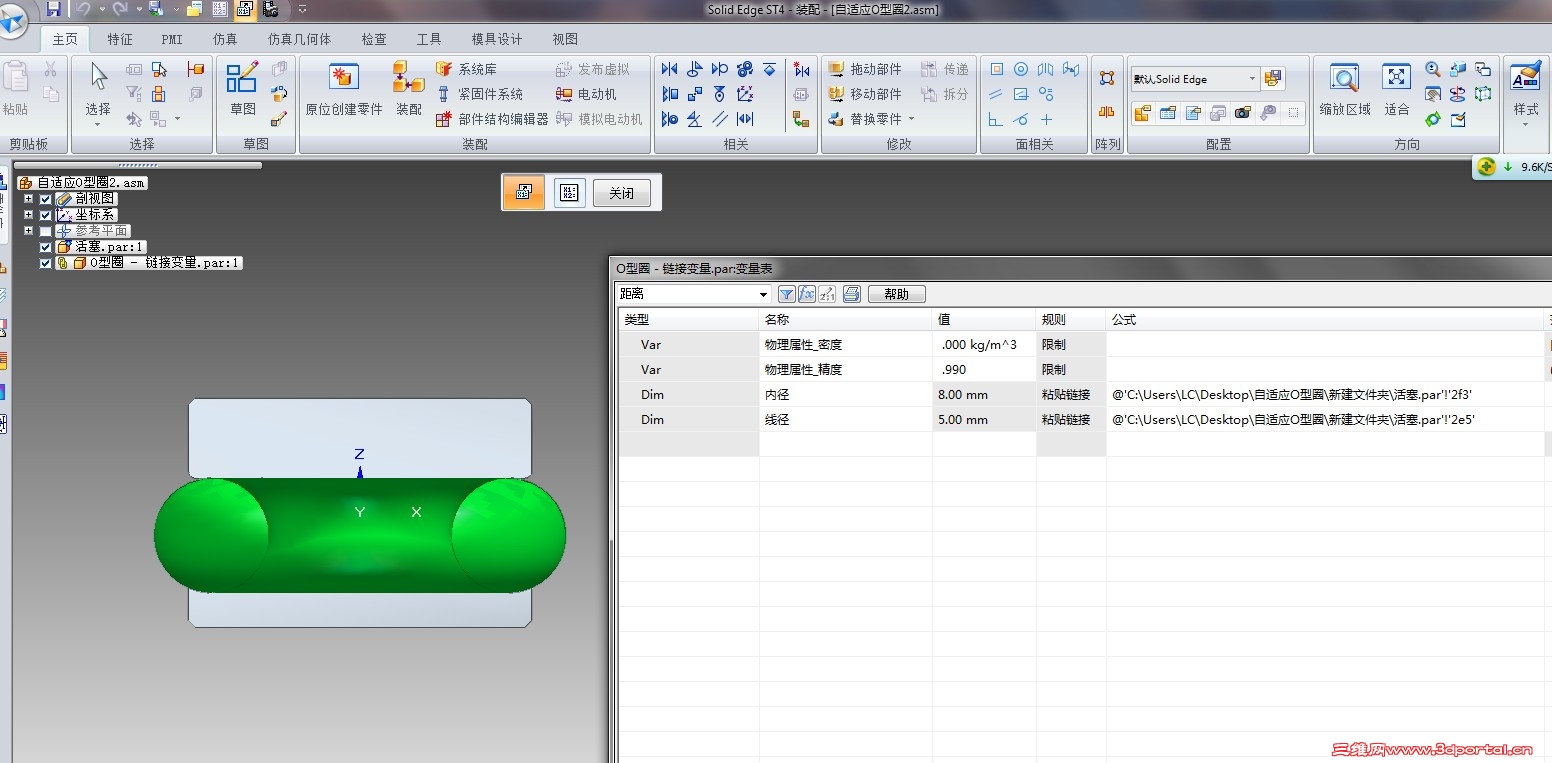This screenshot has width=1552, height=763.
Task: Click the Save icon in quick access toolbar
Action: [x=53, y=9]
